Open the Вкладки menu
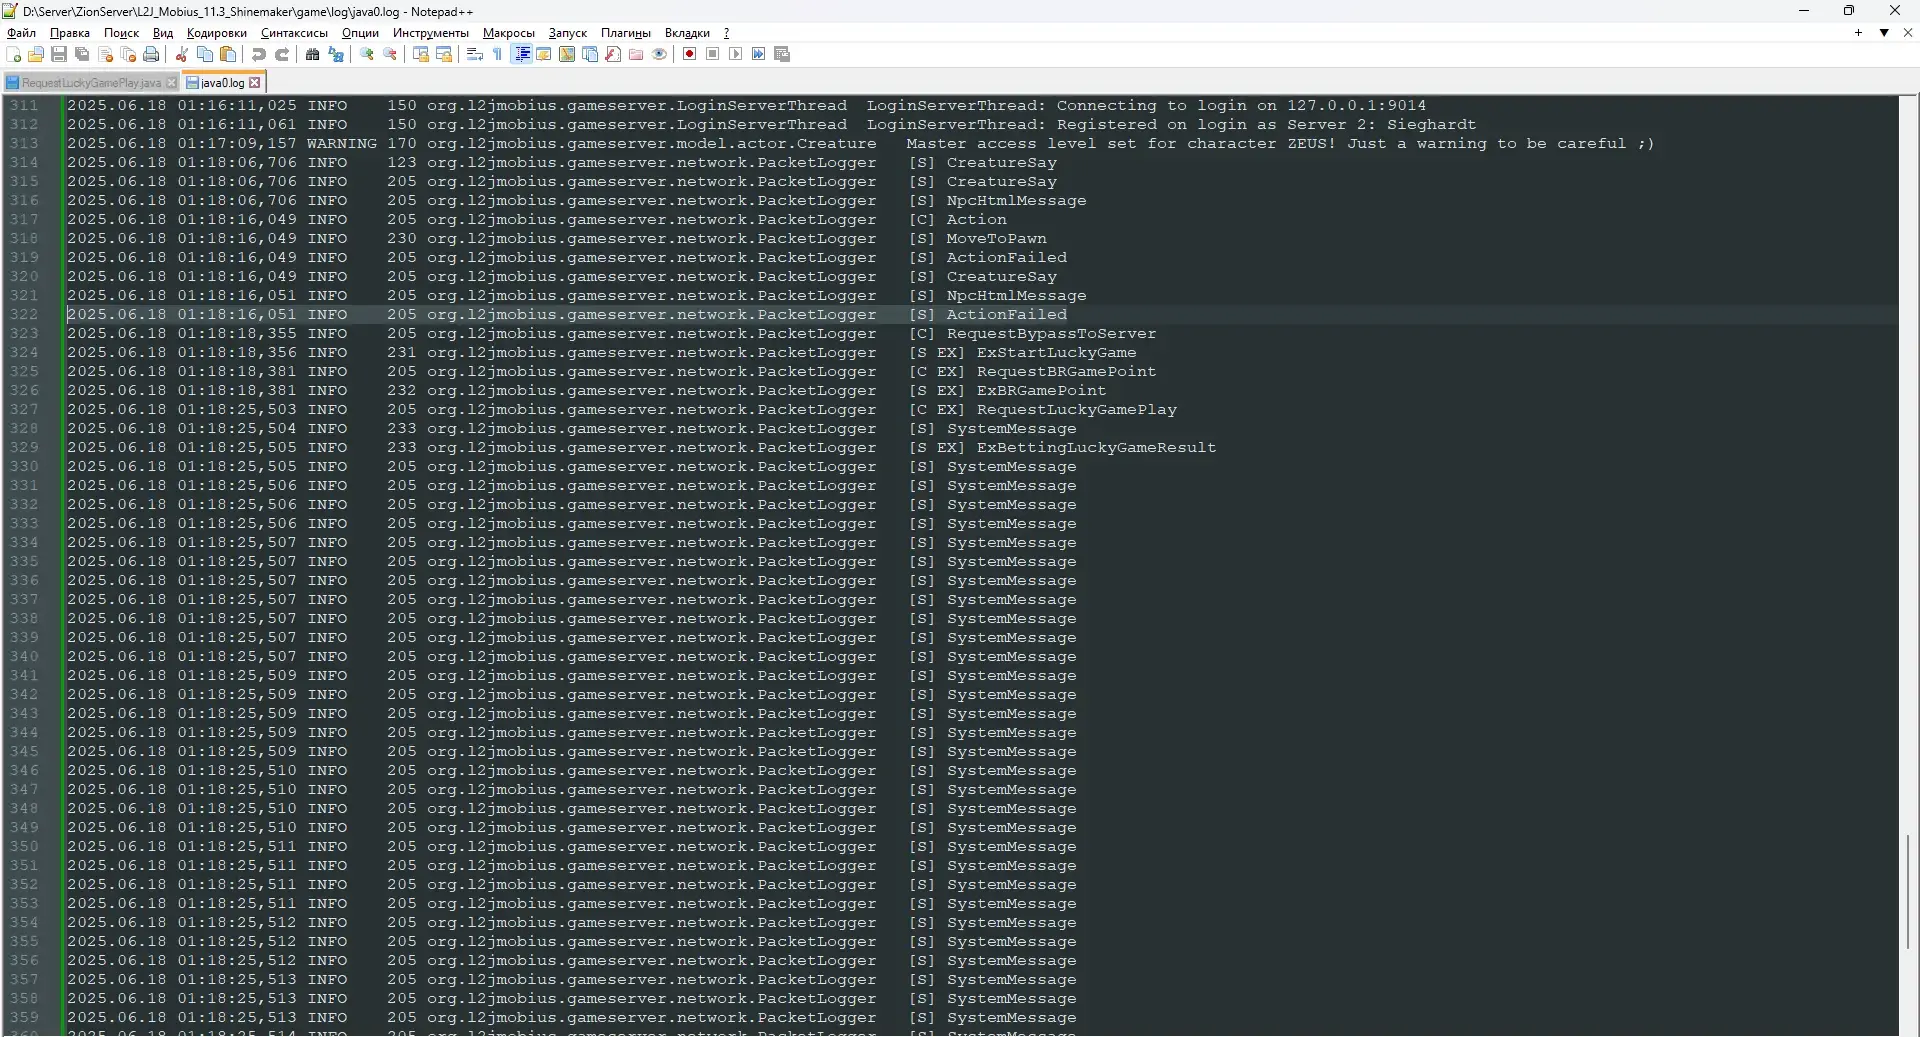The image size is (1920, 1037). 687,33
